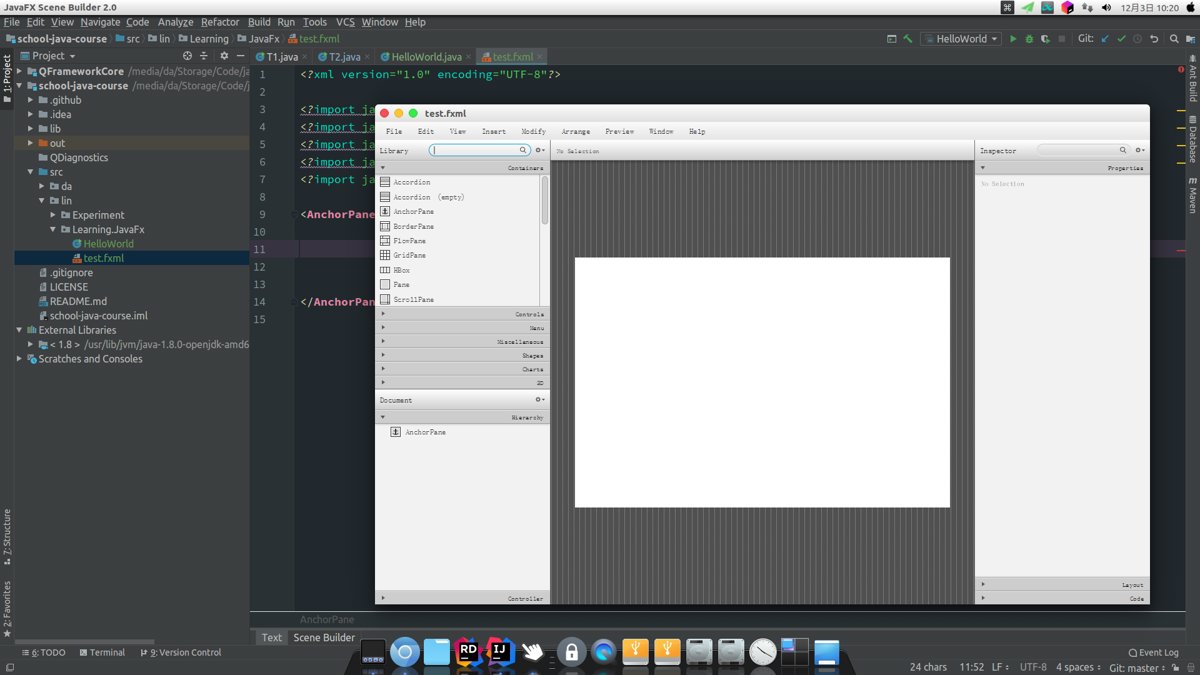Click Git Show History clock icon
1200x675 pixels.
click(1137, 39)
